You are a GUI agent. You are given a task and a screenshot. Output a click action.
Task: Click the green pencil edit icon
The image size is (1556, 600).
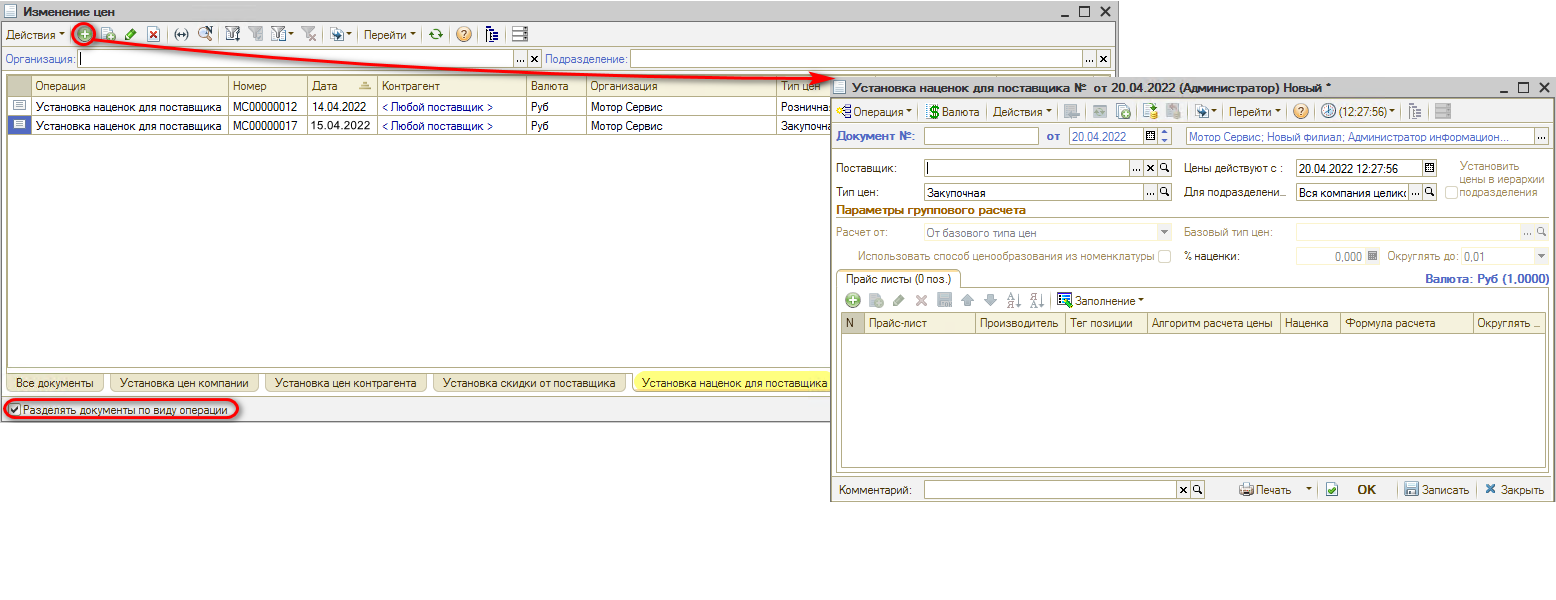(x=130, y=34)
